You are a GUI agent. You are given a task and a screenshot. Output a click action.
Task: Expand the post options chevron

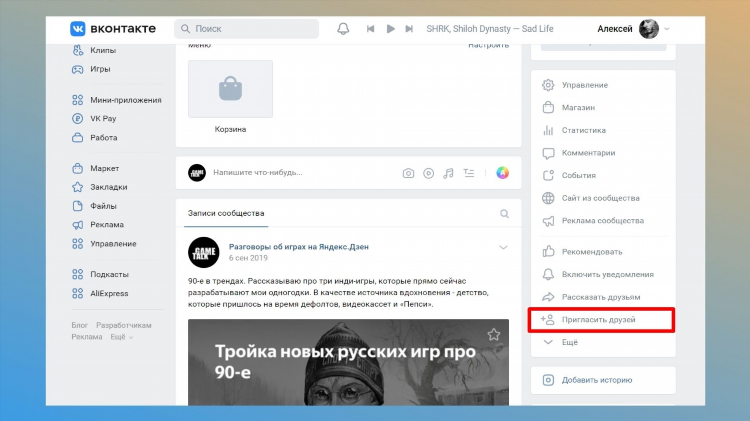(x=503, y=248)
